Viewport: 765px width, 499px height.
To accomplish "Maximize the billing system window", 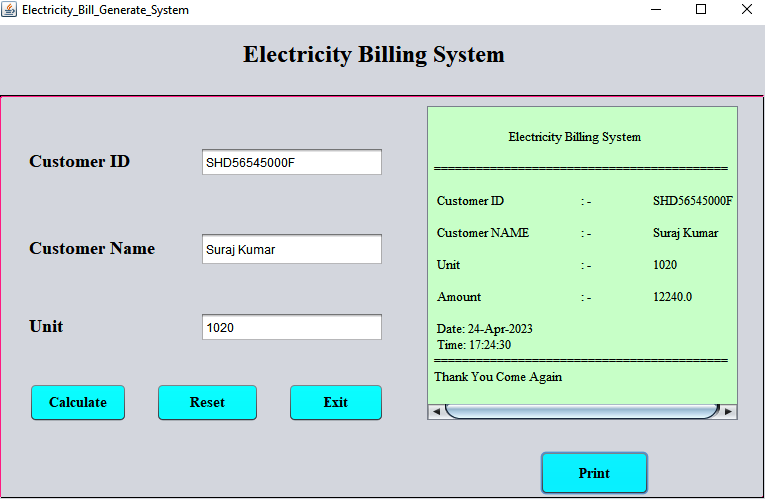I will coord(701,9).
